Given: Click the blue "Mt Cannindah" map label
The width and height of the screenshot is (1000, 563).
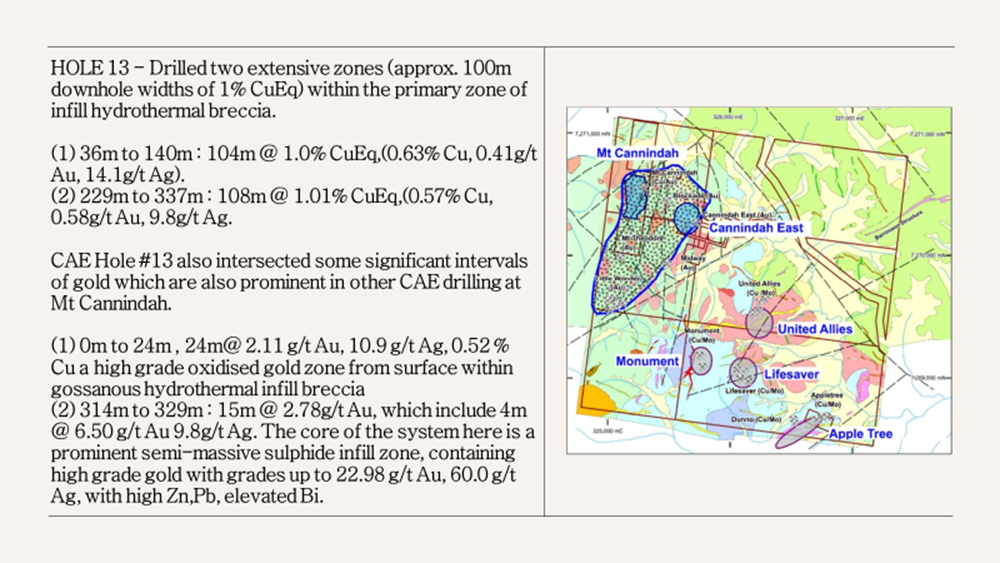Looking at the screenshot, I should 637,153.
